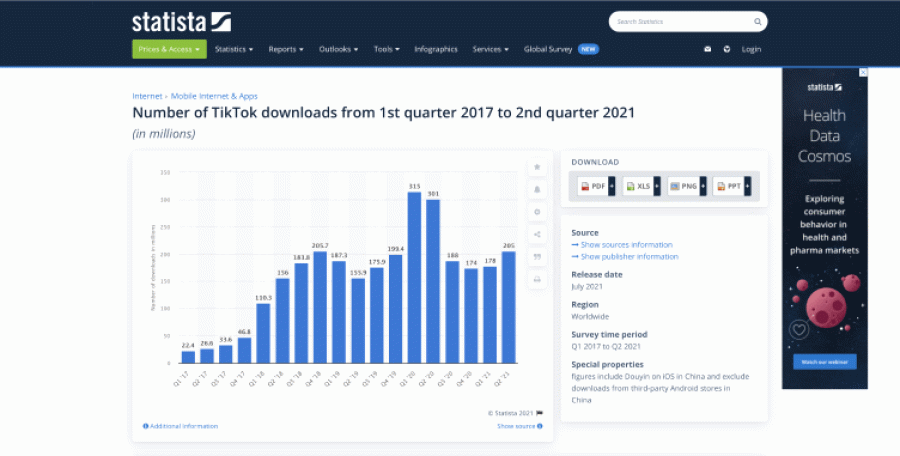900x456 pixels.
Task: Mark the statistic as favorite with the star icon
Action: pyautogui.click(x=537, y=167)
